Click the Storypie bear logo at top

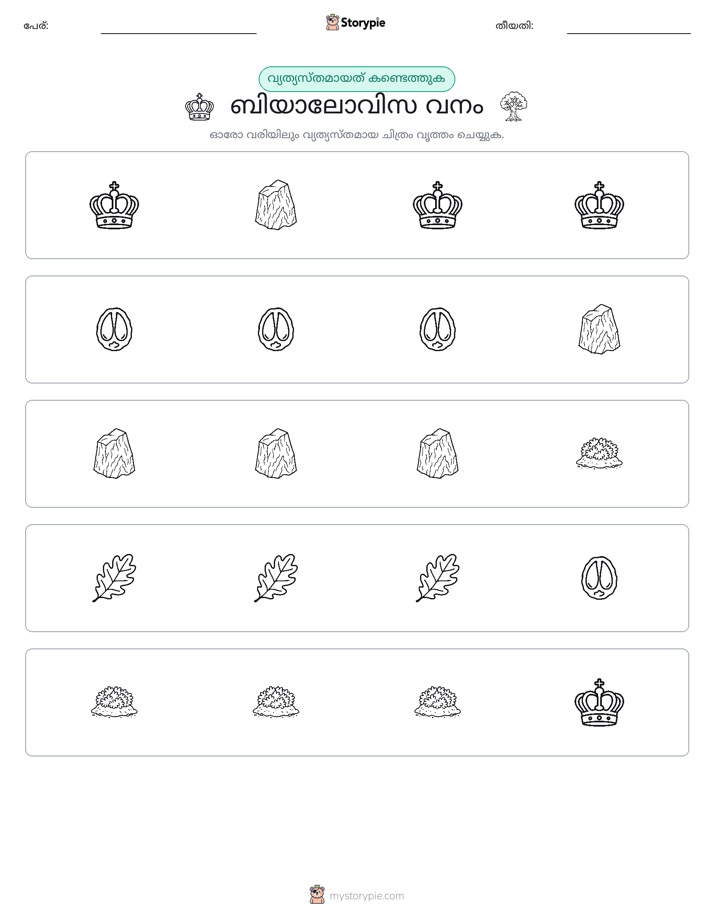point(332,22)
